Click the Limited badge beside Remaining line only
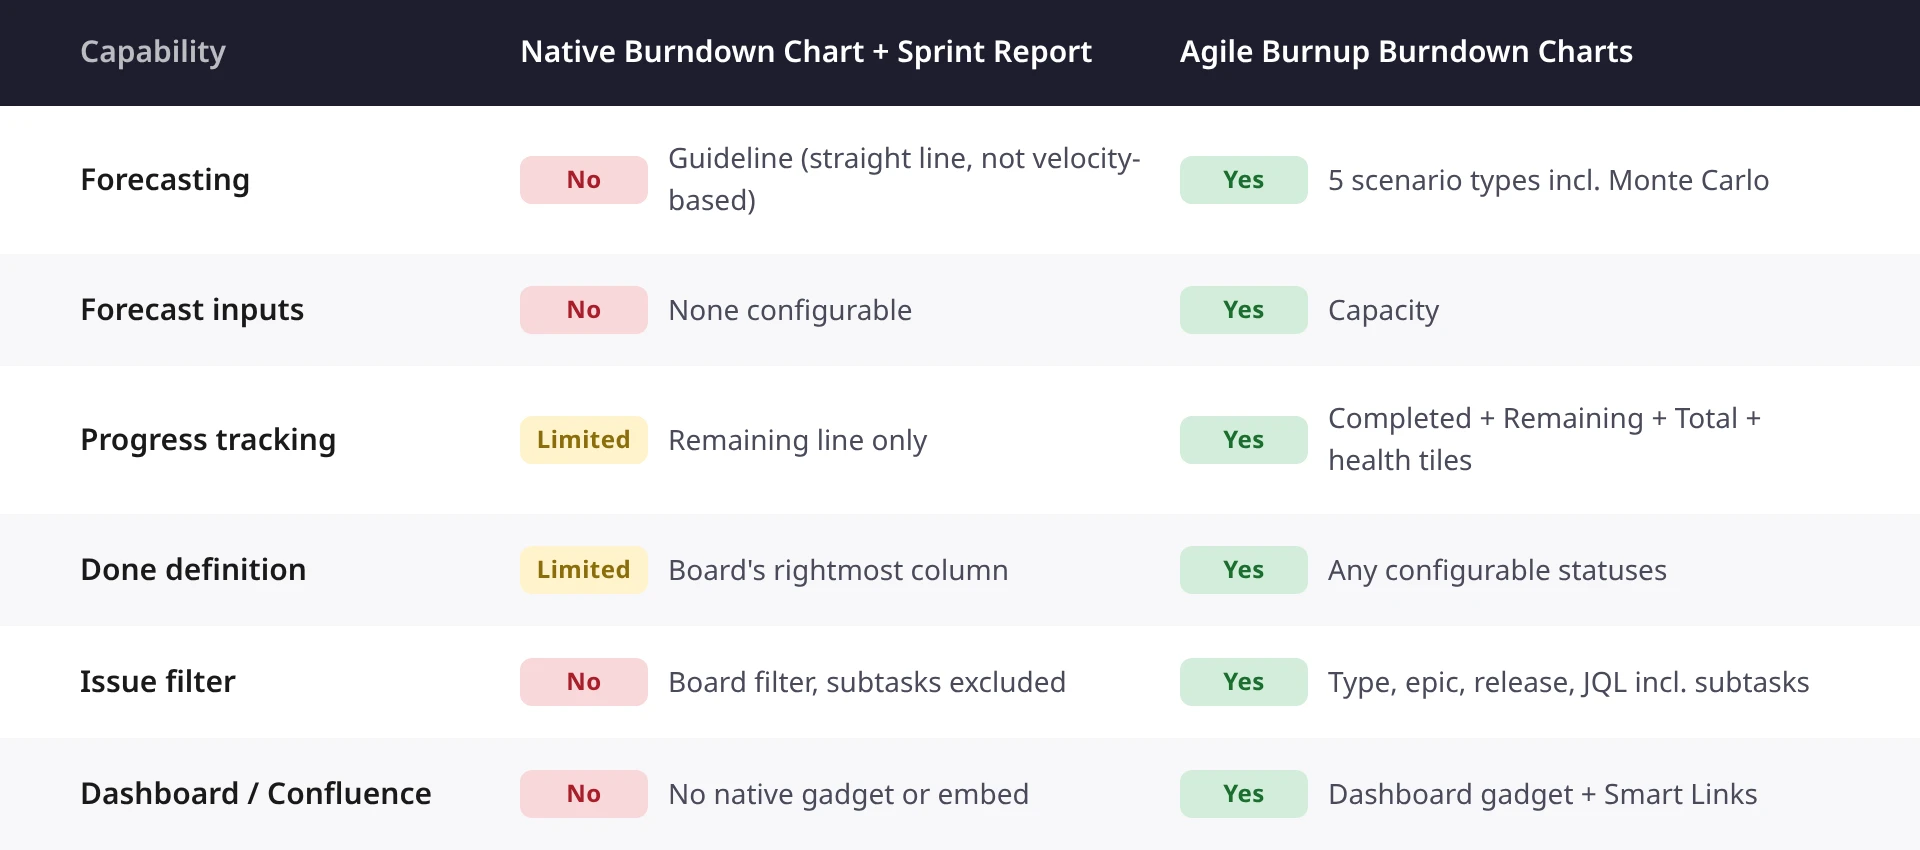The height and width of the screenshot is (850, 1920). click(x=584, y=440)
